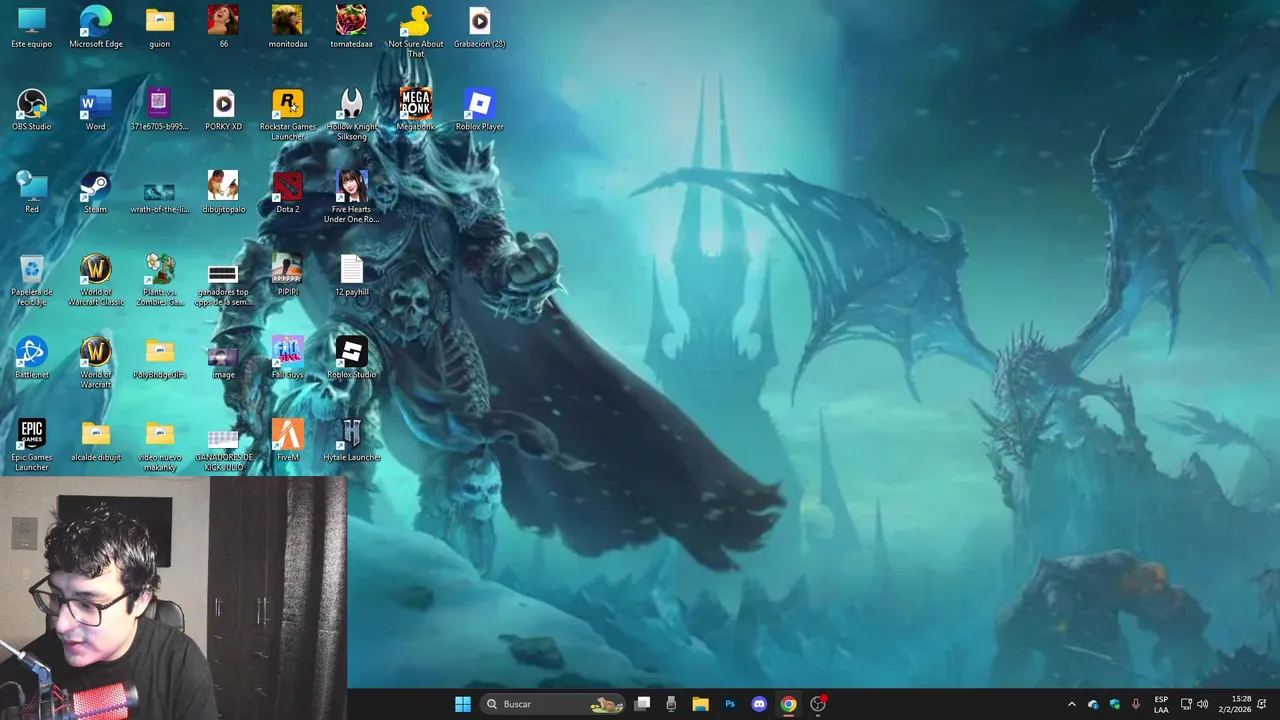The image size is (1280, 720).
Task: Open the guion folder
Action: click(x=160, y=27)
